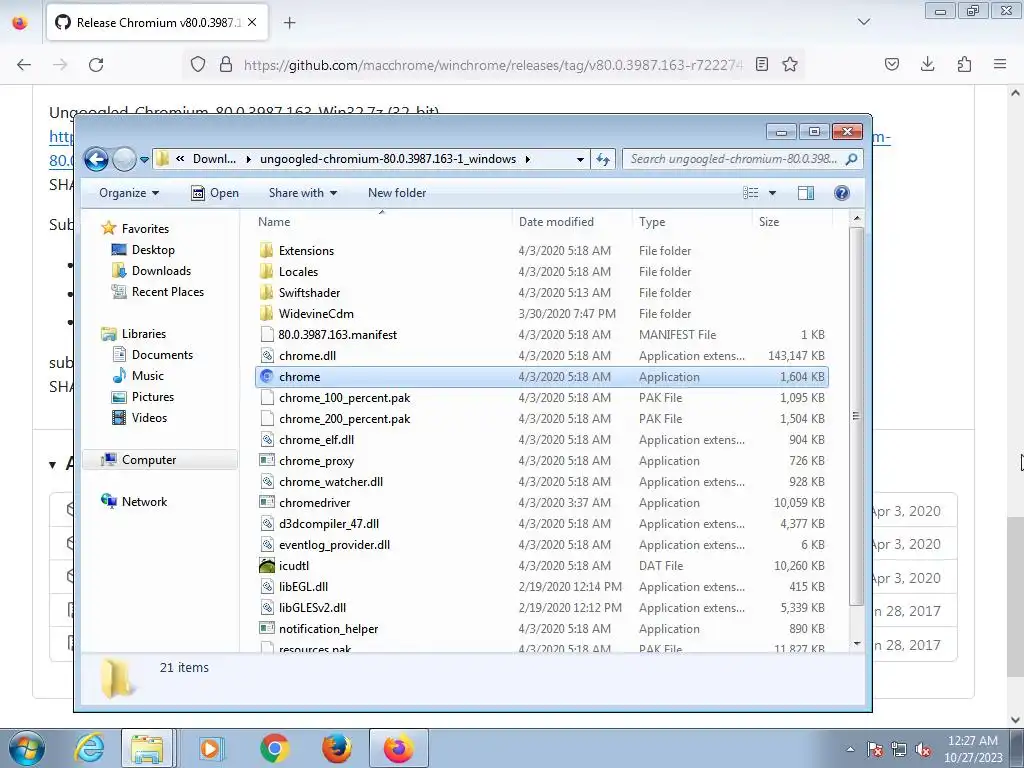This screenshot has height=768, width=1024.
Task: Select the chrome_elf.dll file icon
Action: coord(266,440)
